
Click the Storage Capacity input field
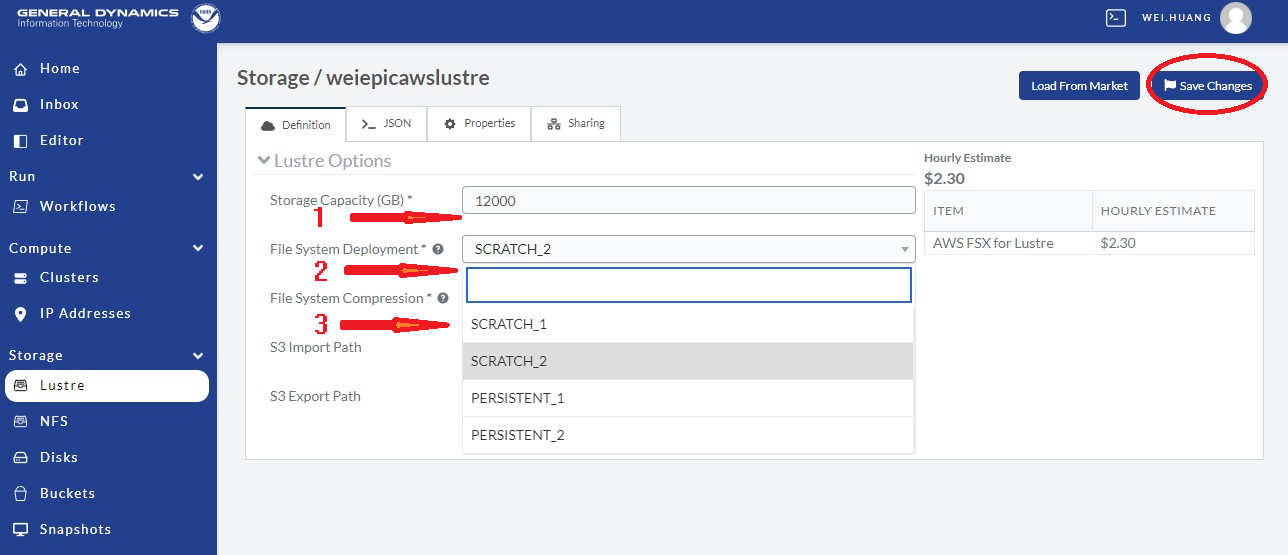click(689, 200)
